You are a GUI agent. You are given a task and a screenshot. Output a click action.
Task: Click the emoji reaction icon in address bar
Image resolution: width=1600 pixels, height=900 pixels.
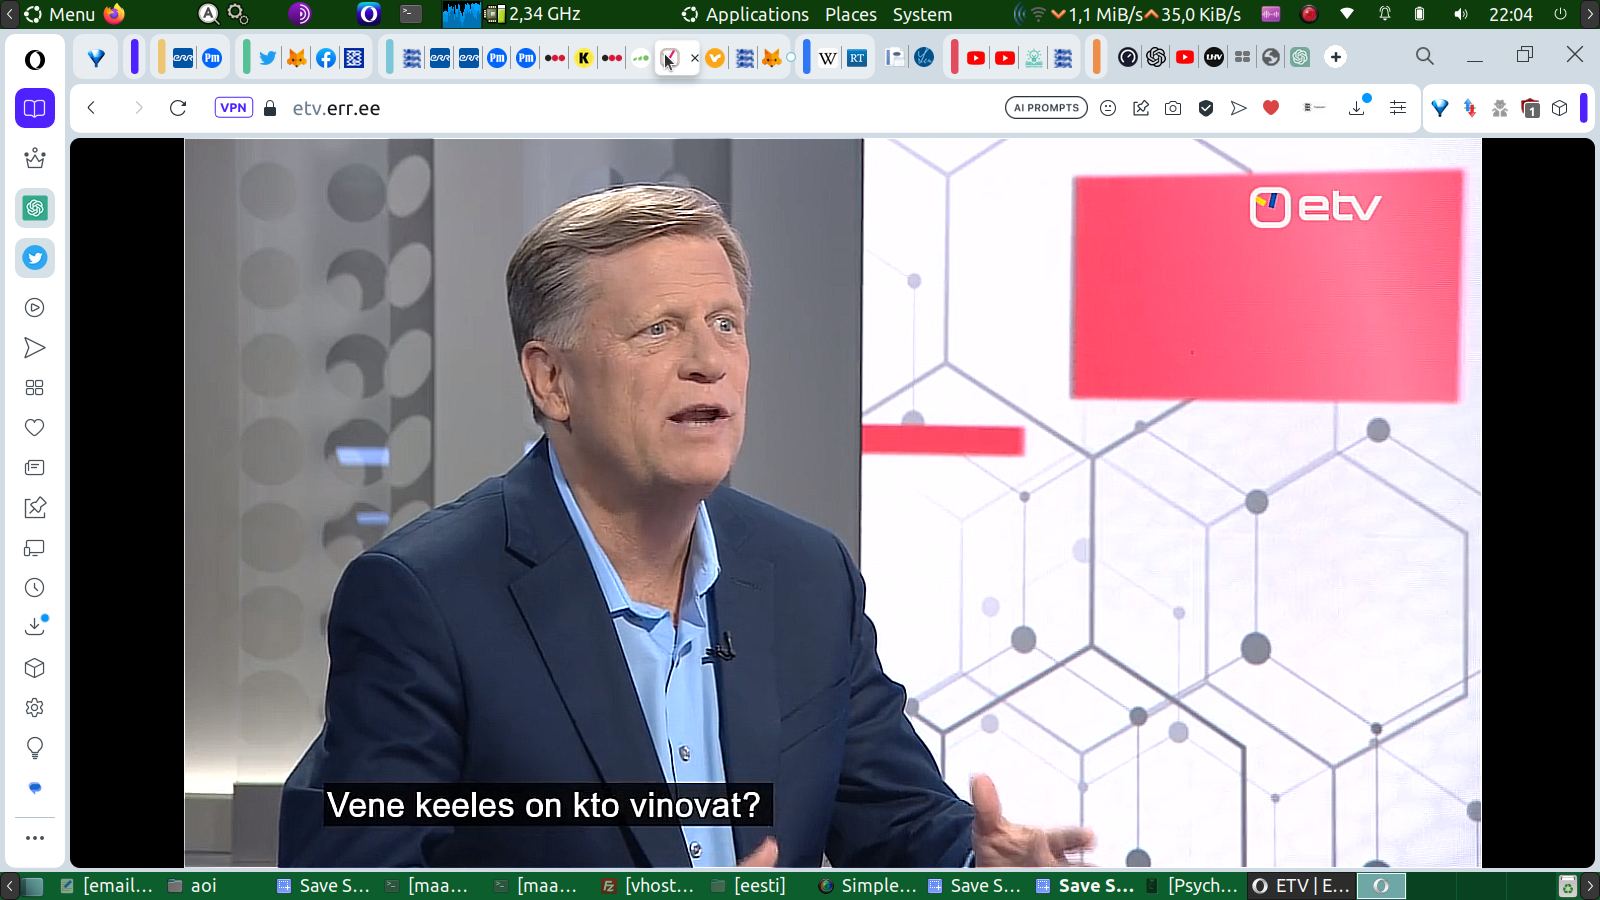pyautogui.click(x=1108, y=108)
